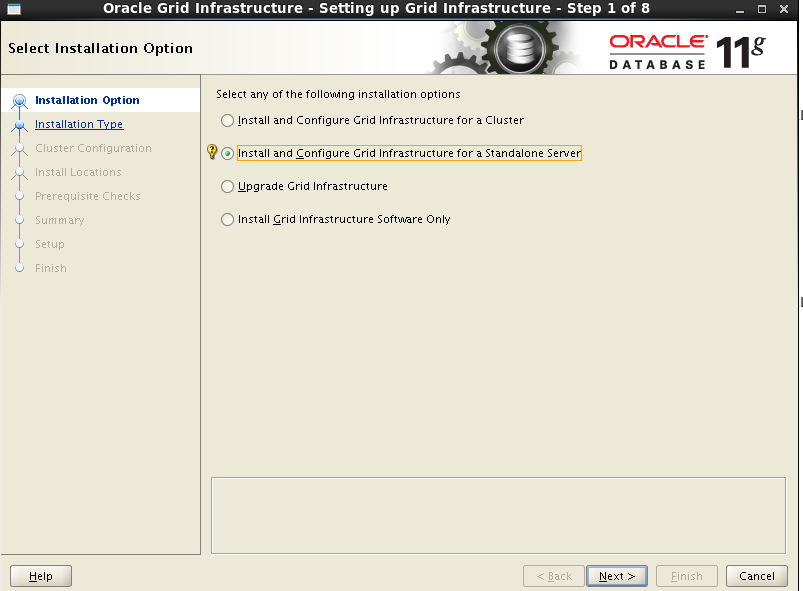Click the Next button
Image resolution: width=803 pixels, height=591 pixels.
[x=617, y=576]
